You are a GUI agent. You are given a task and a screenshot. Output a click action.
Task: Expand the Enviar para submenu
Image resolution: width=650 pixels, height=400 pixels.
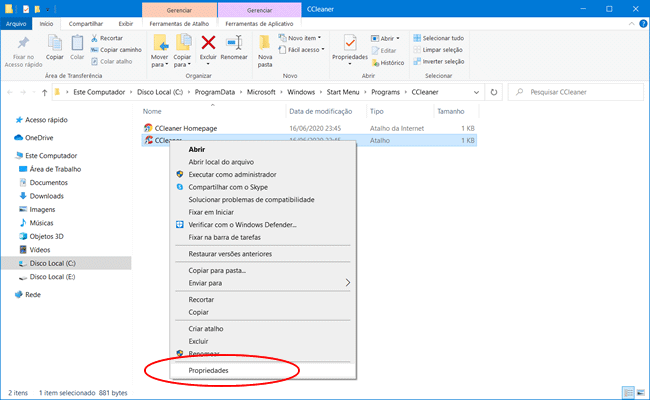[267, 283]
